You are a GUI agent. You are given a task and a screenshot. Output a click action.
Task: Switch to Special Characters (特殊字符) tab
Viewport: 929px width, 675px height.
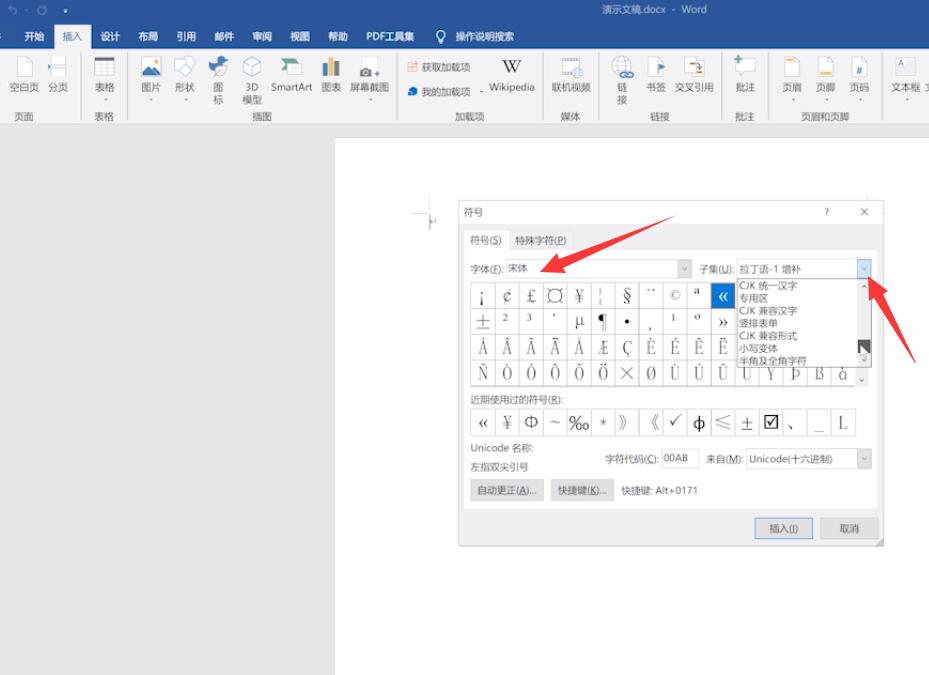(540, 240)
